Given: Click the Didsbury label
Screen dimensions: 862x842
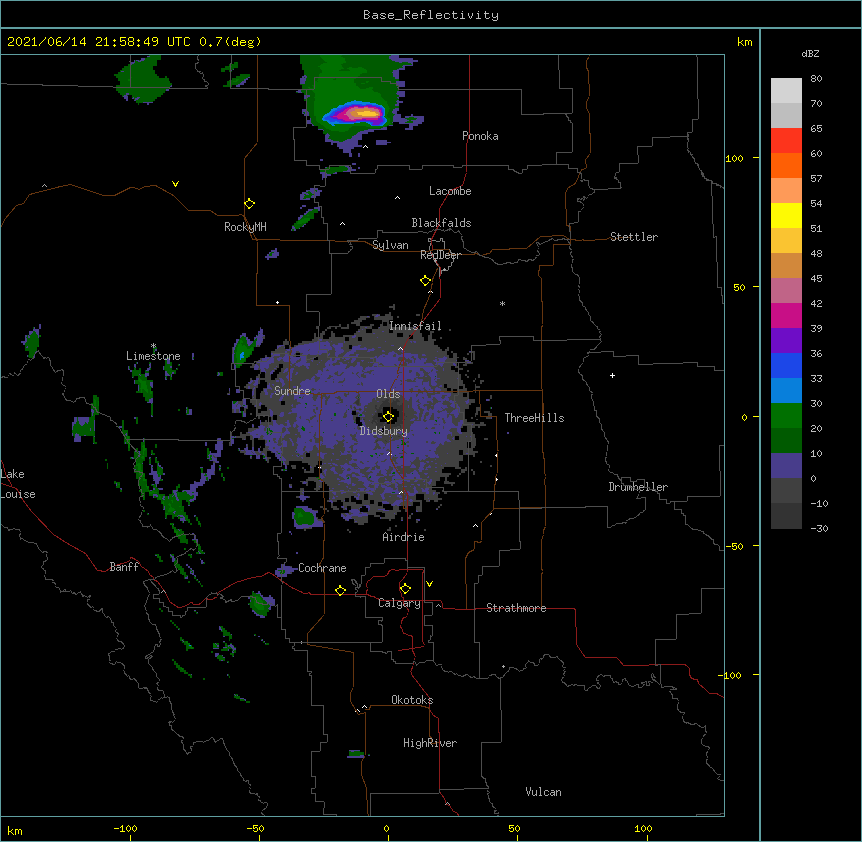Looking at the screenshot, I should (384, 431).
